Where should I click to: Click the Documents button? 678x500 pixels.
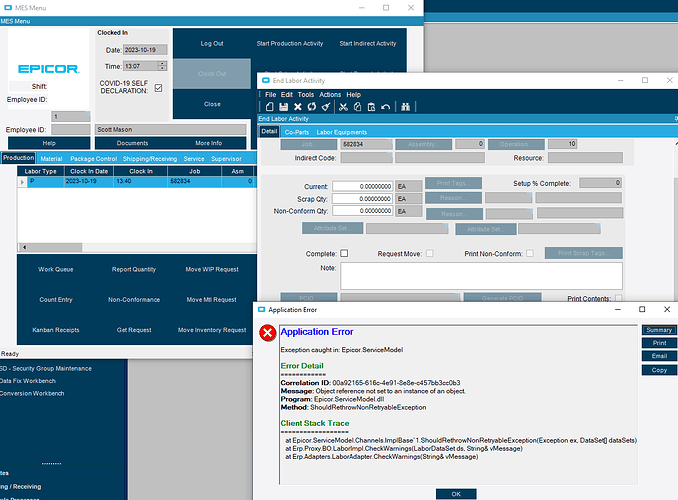(x=132, y=143)
